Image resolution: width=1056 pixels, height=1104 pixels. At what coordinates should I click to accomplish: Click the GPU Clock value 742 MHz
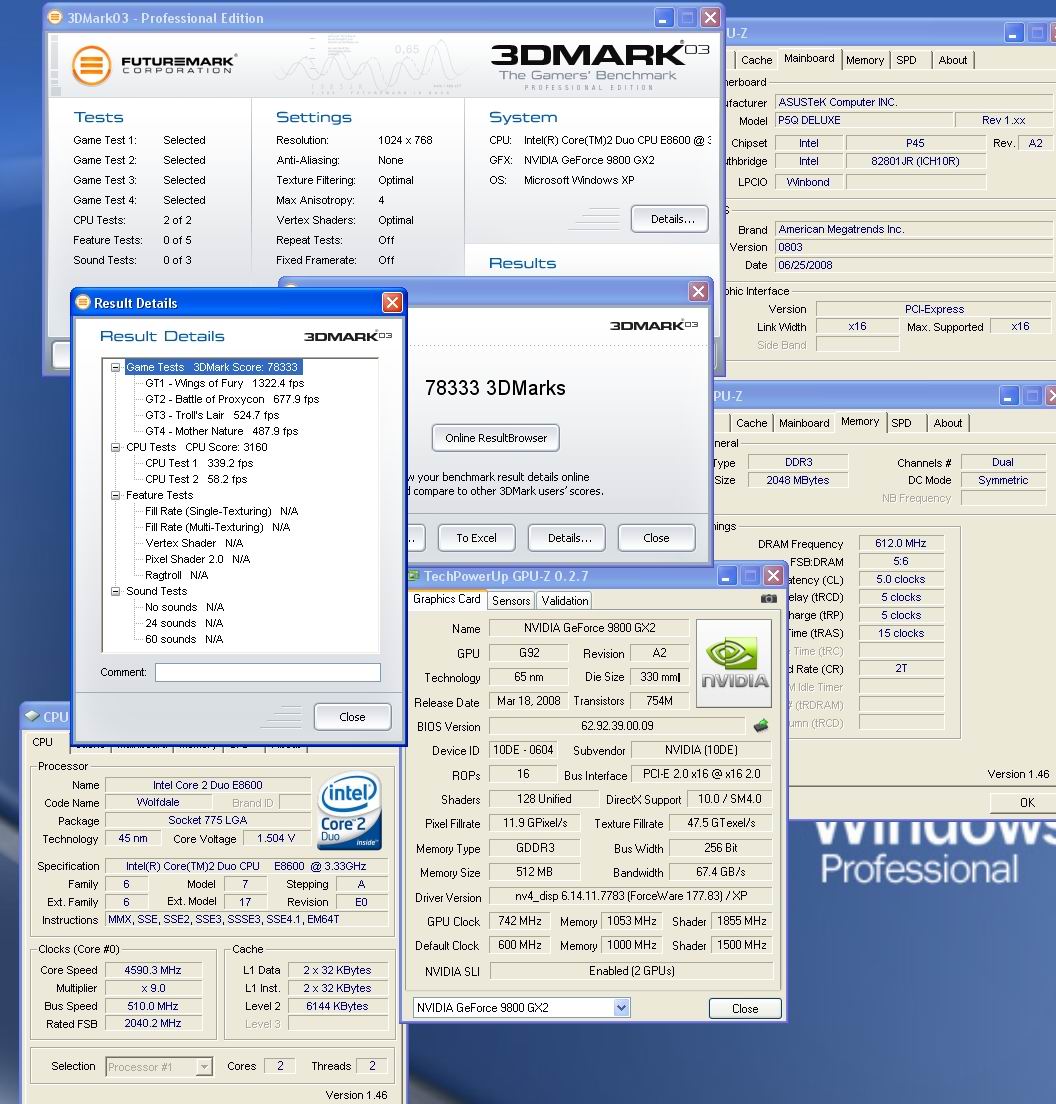coord(520,921)
